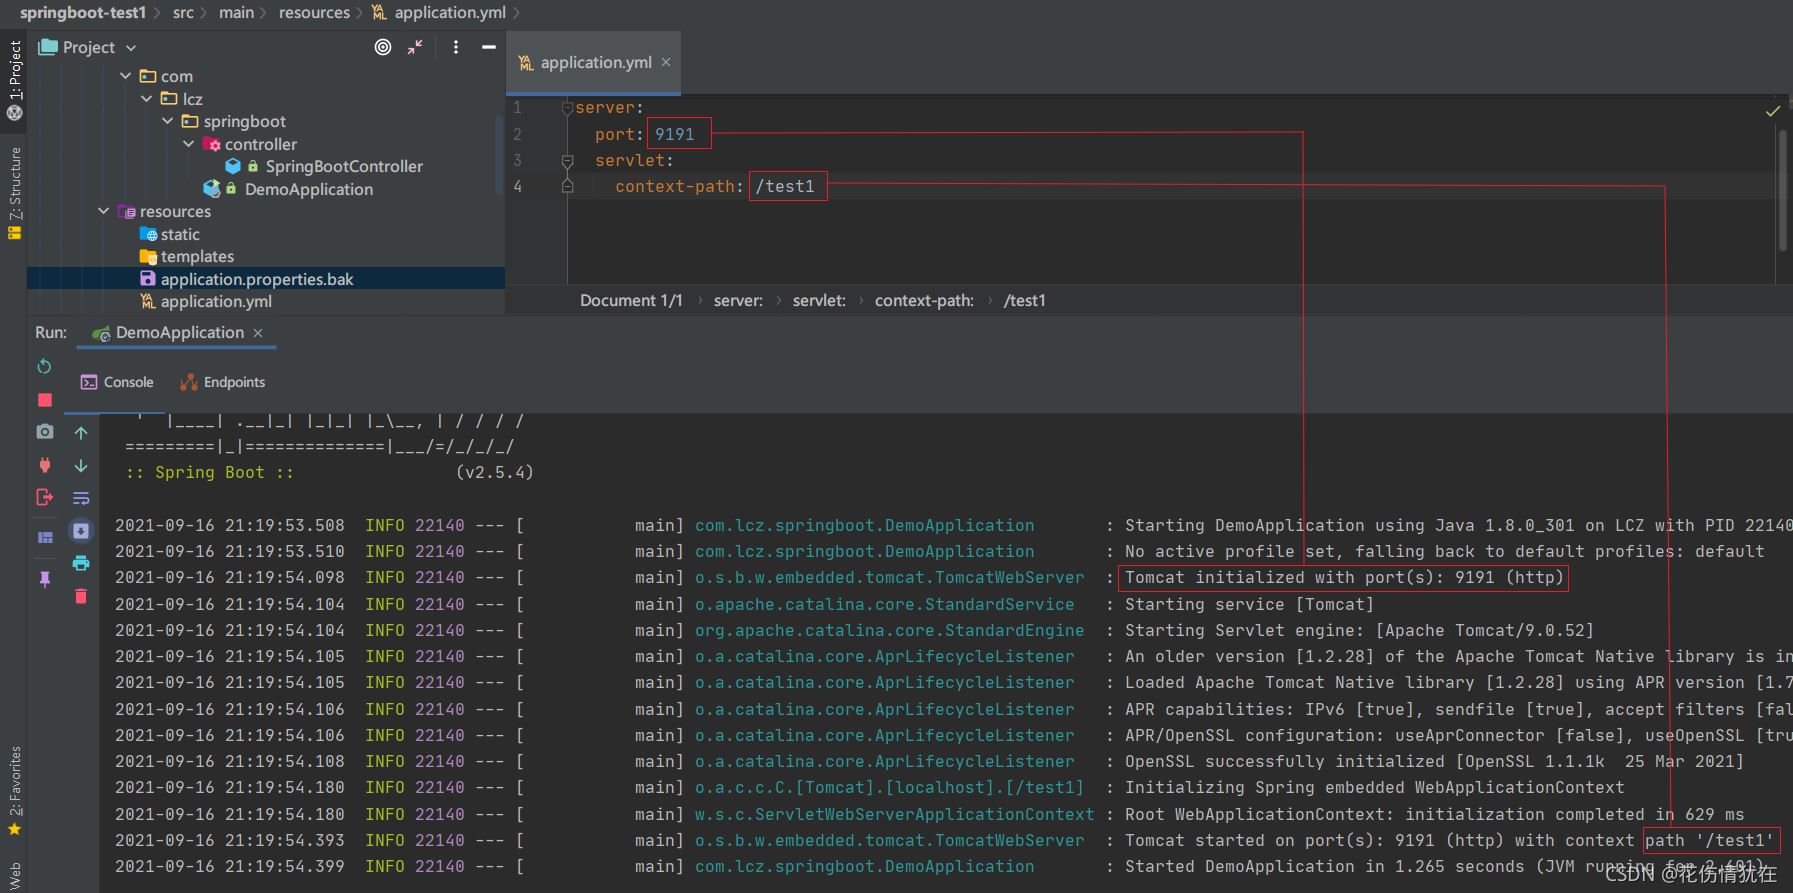1793x893 pixels.
Task: Click the fold-end marker beside context-path
Action: pyautogui.click(x=567, y=186)
